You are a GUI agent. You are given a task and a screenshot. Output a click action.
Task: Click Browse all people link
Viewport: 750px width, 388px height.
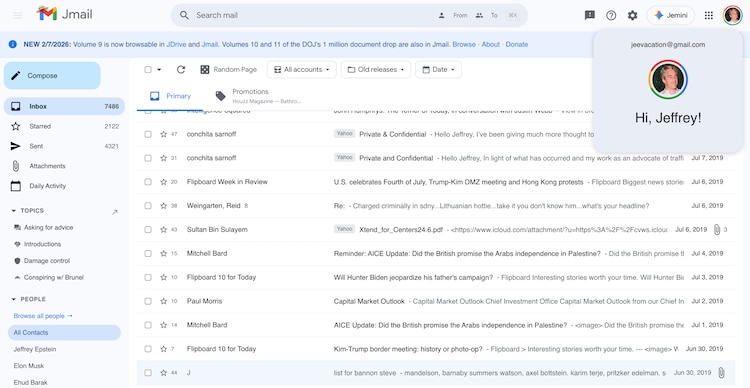click(43, 316)
